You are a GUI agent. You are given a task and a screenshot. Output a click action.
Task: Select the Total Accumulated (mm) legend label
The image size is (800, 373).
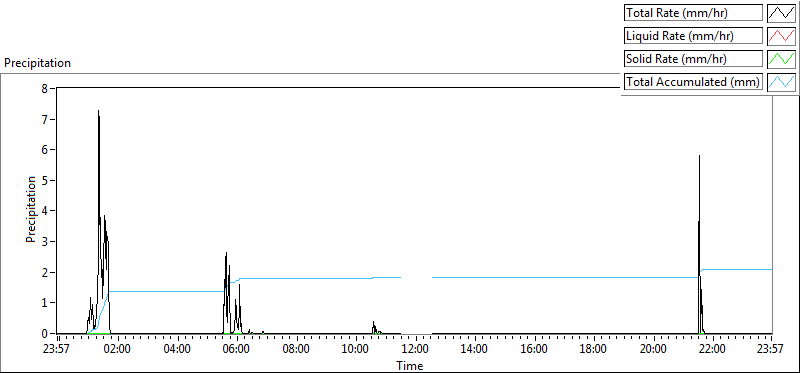click(x=693, y=81)
